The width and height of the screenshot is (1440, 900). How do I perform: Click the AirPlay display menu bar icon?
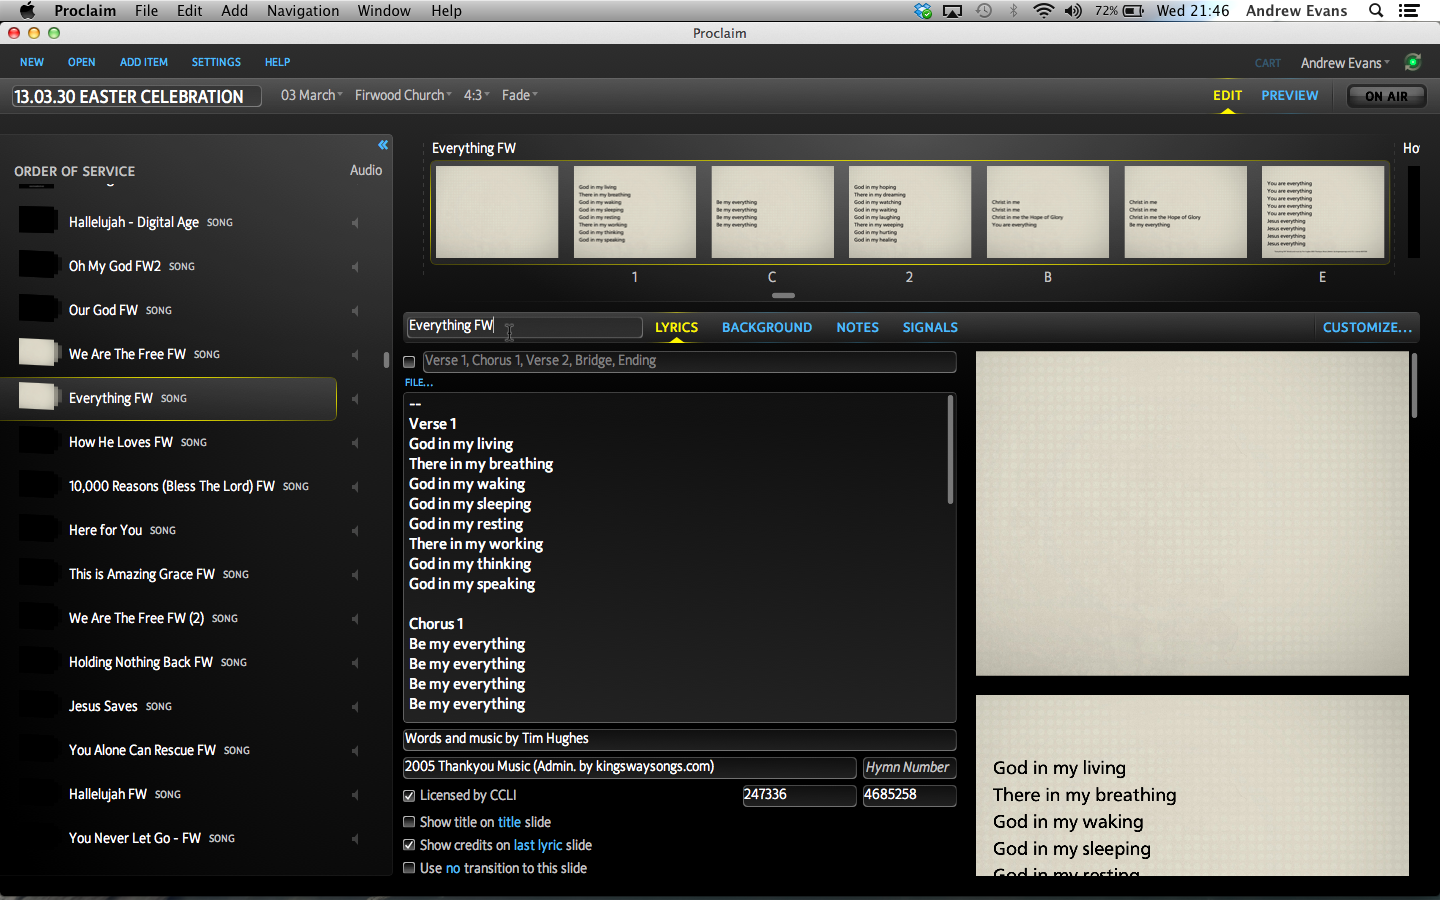coord(953,11)
